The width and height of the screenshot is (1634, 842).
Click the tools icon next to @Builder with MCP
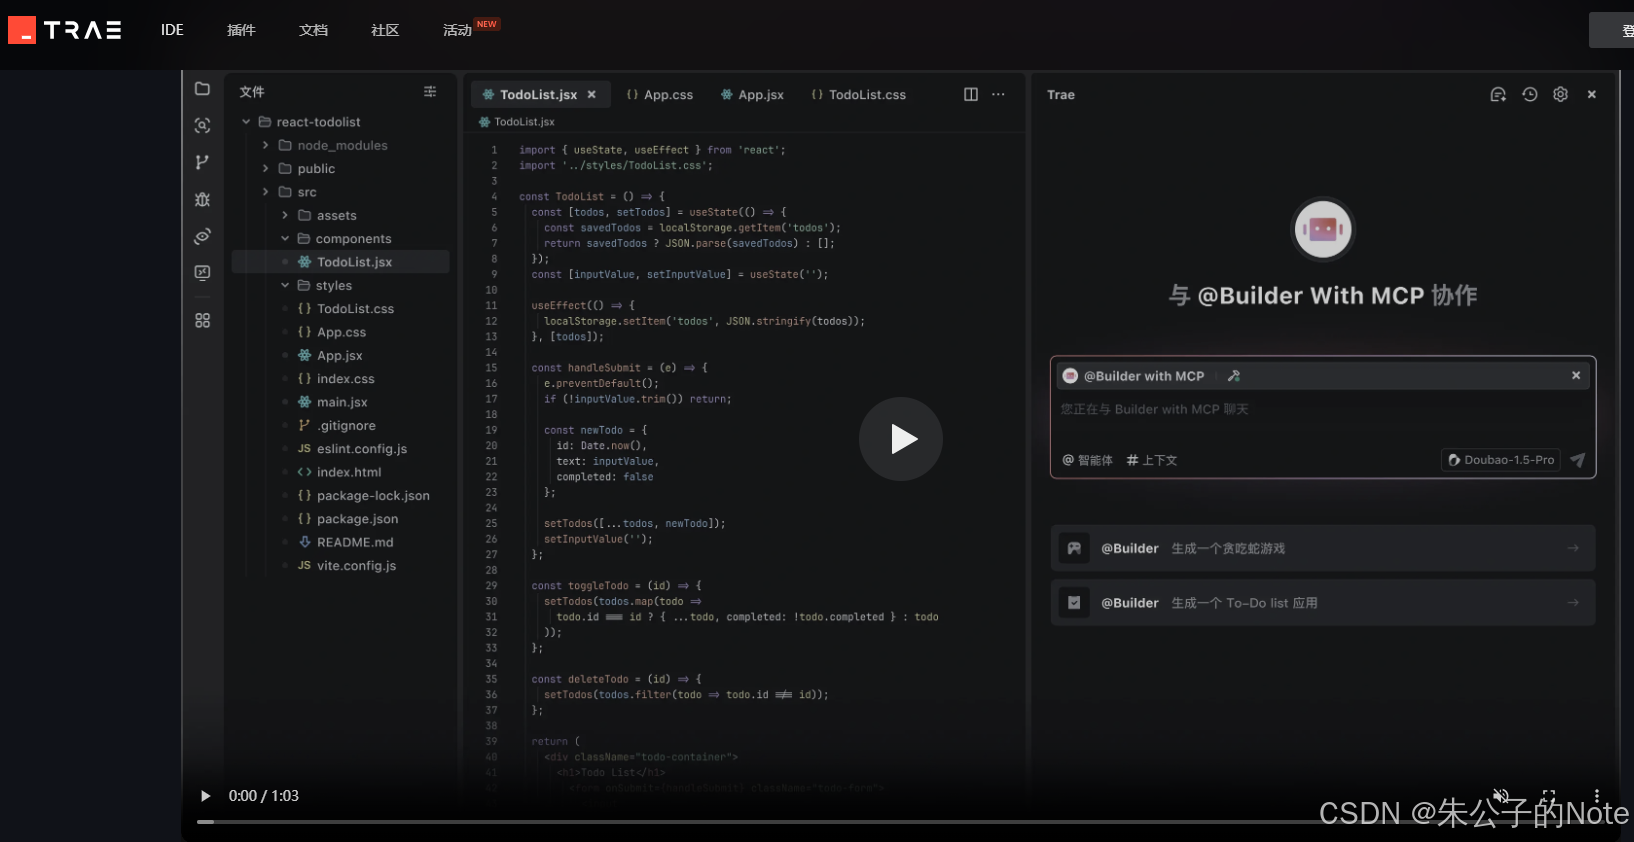(x=1234, y=376)
